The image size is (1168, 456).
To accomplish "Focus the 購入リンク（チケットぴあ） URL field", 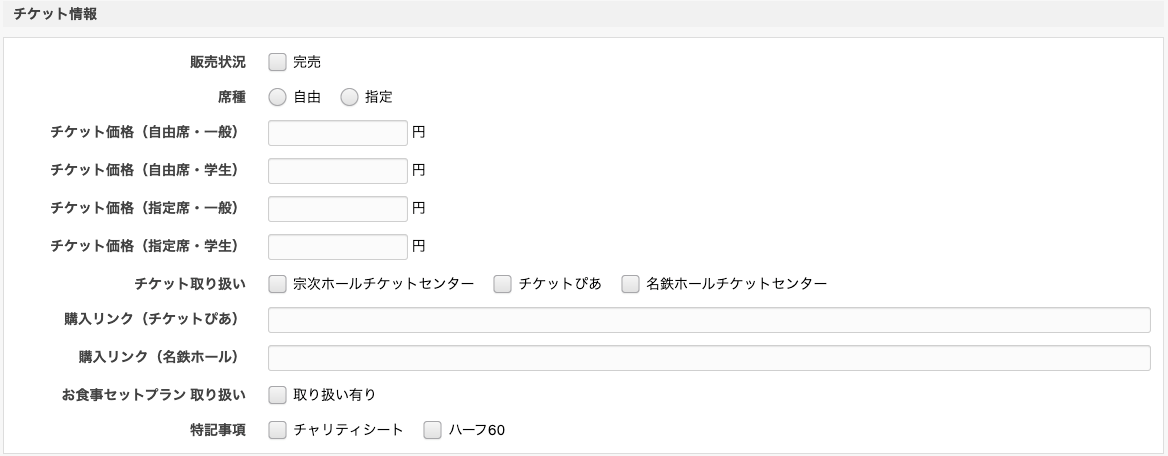I will pos(709,320).
